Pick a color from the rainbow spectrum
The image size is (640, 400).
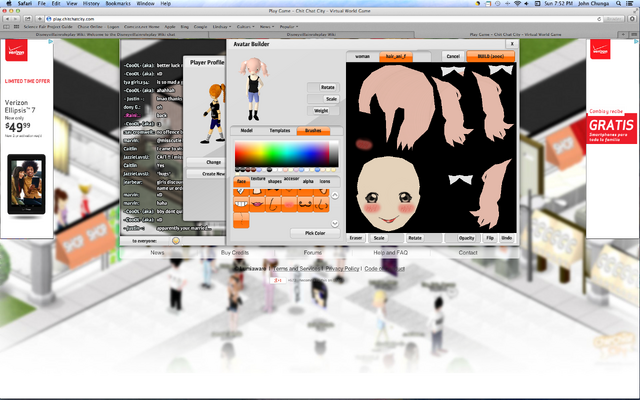(x=282, y=153)
